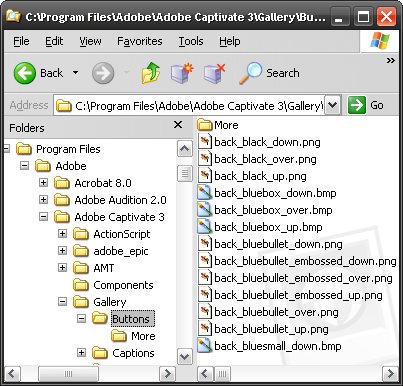
Task: Show more toolbar items chevron
Action: click(x=391, y=61)
